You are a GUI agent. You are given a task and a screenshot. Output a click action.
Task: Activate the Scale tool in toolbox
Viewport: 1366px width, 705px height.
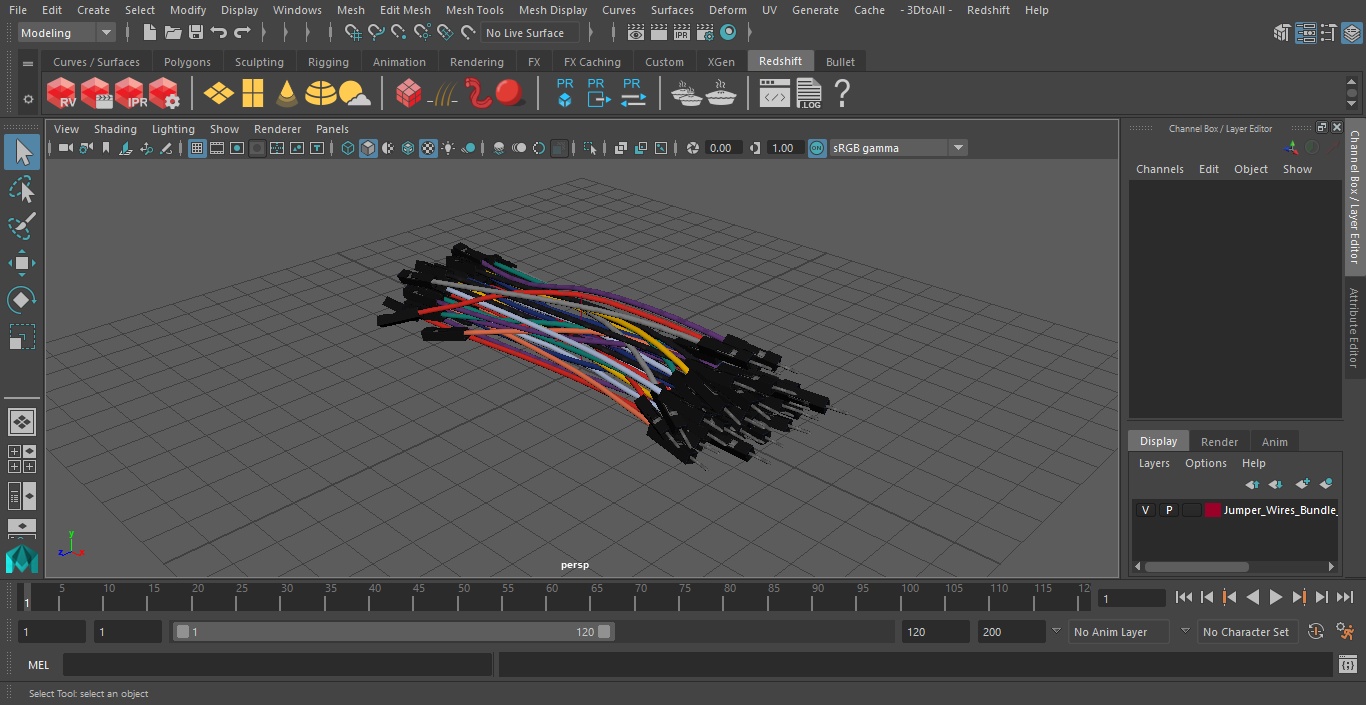tap(21, 337)
